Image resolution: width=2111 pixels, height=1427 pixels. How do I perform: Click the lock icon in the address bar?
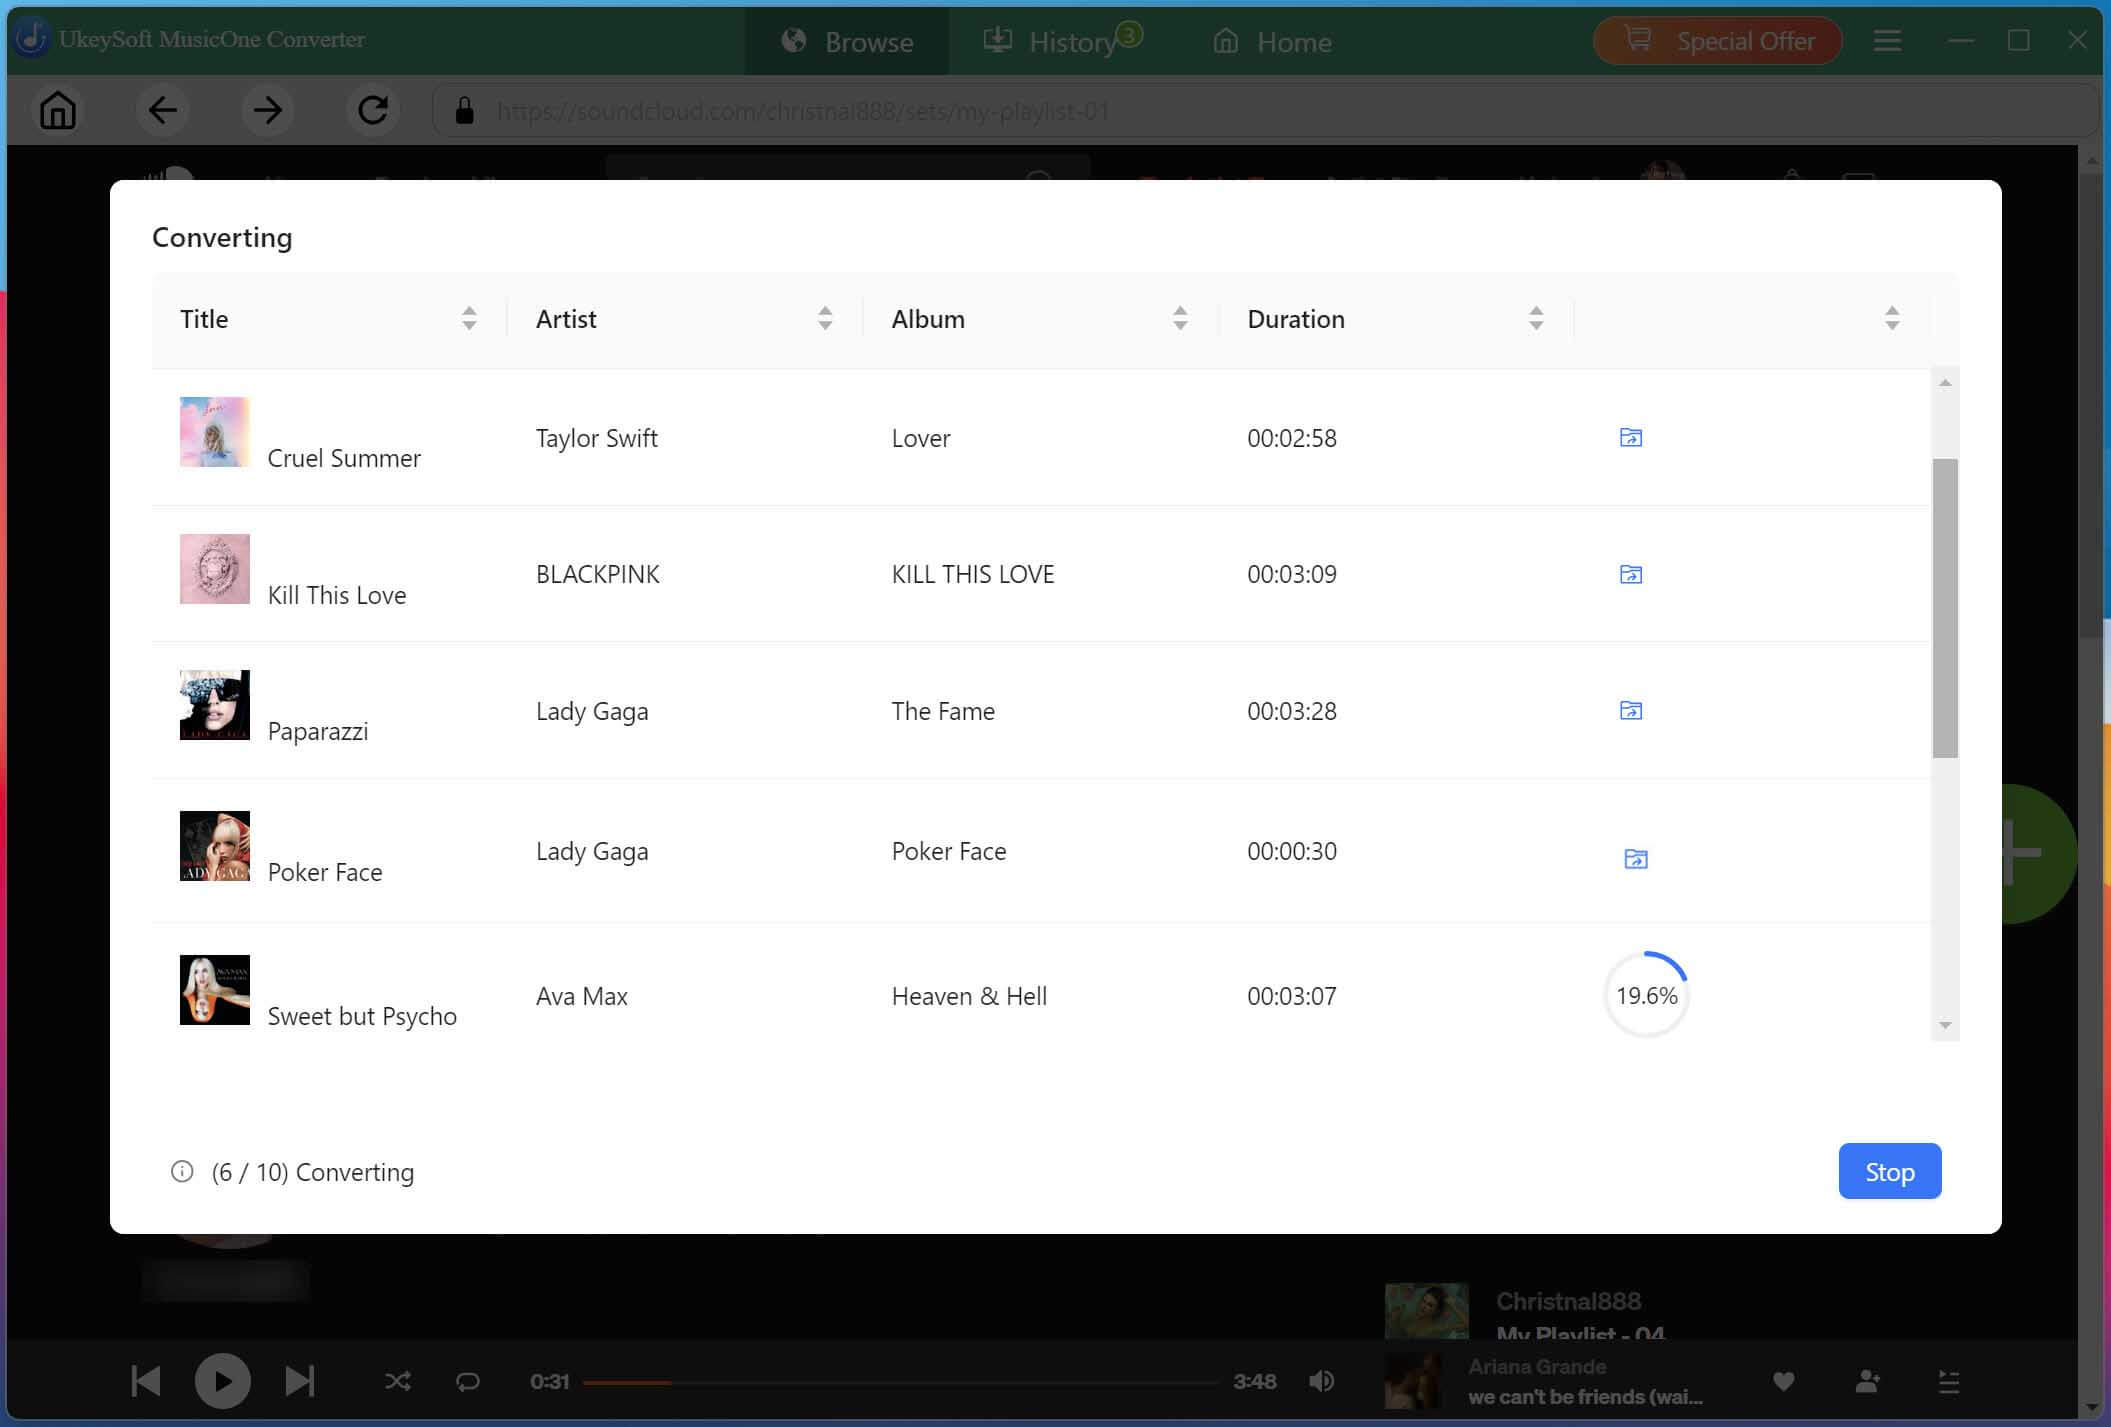click(464, 110)
